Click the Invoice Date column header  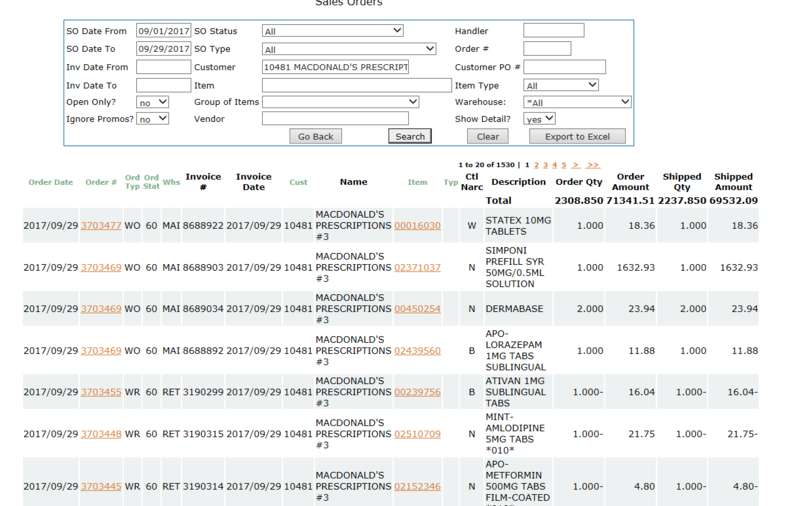point(254,182)
